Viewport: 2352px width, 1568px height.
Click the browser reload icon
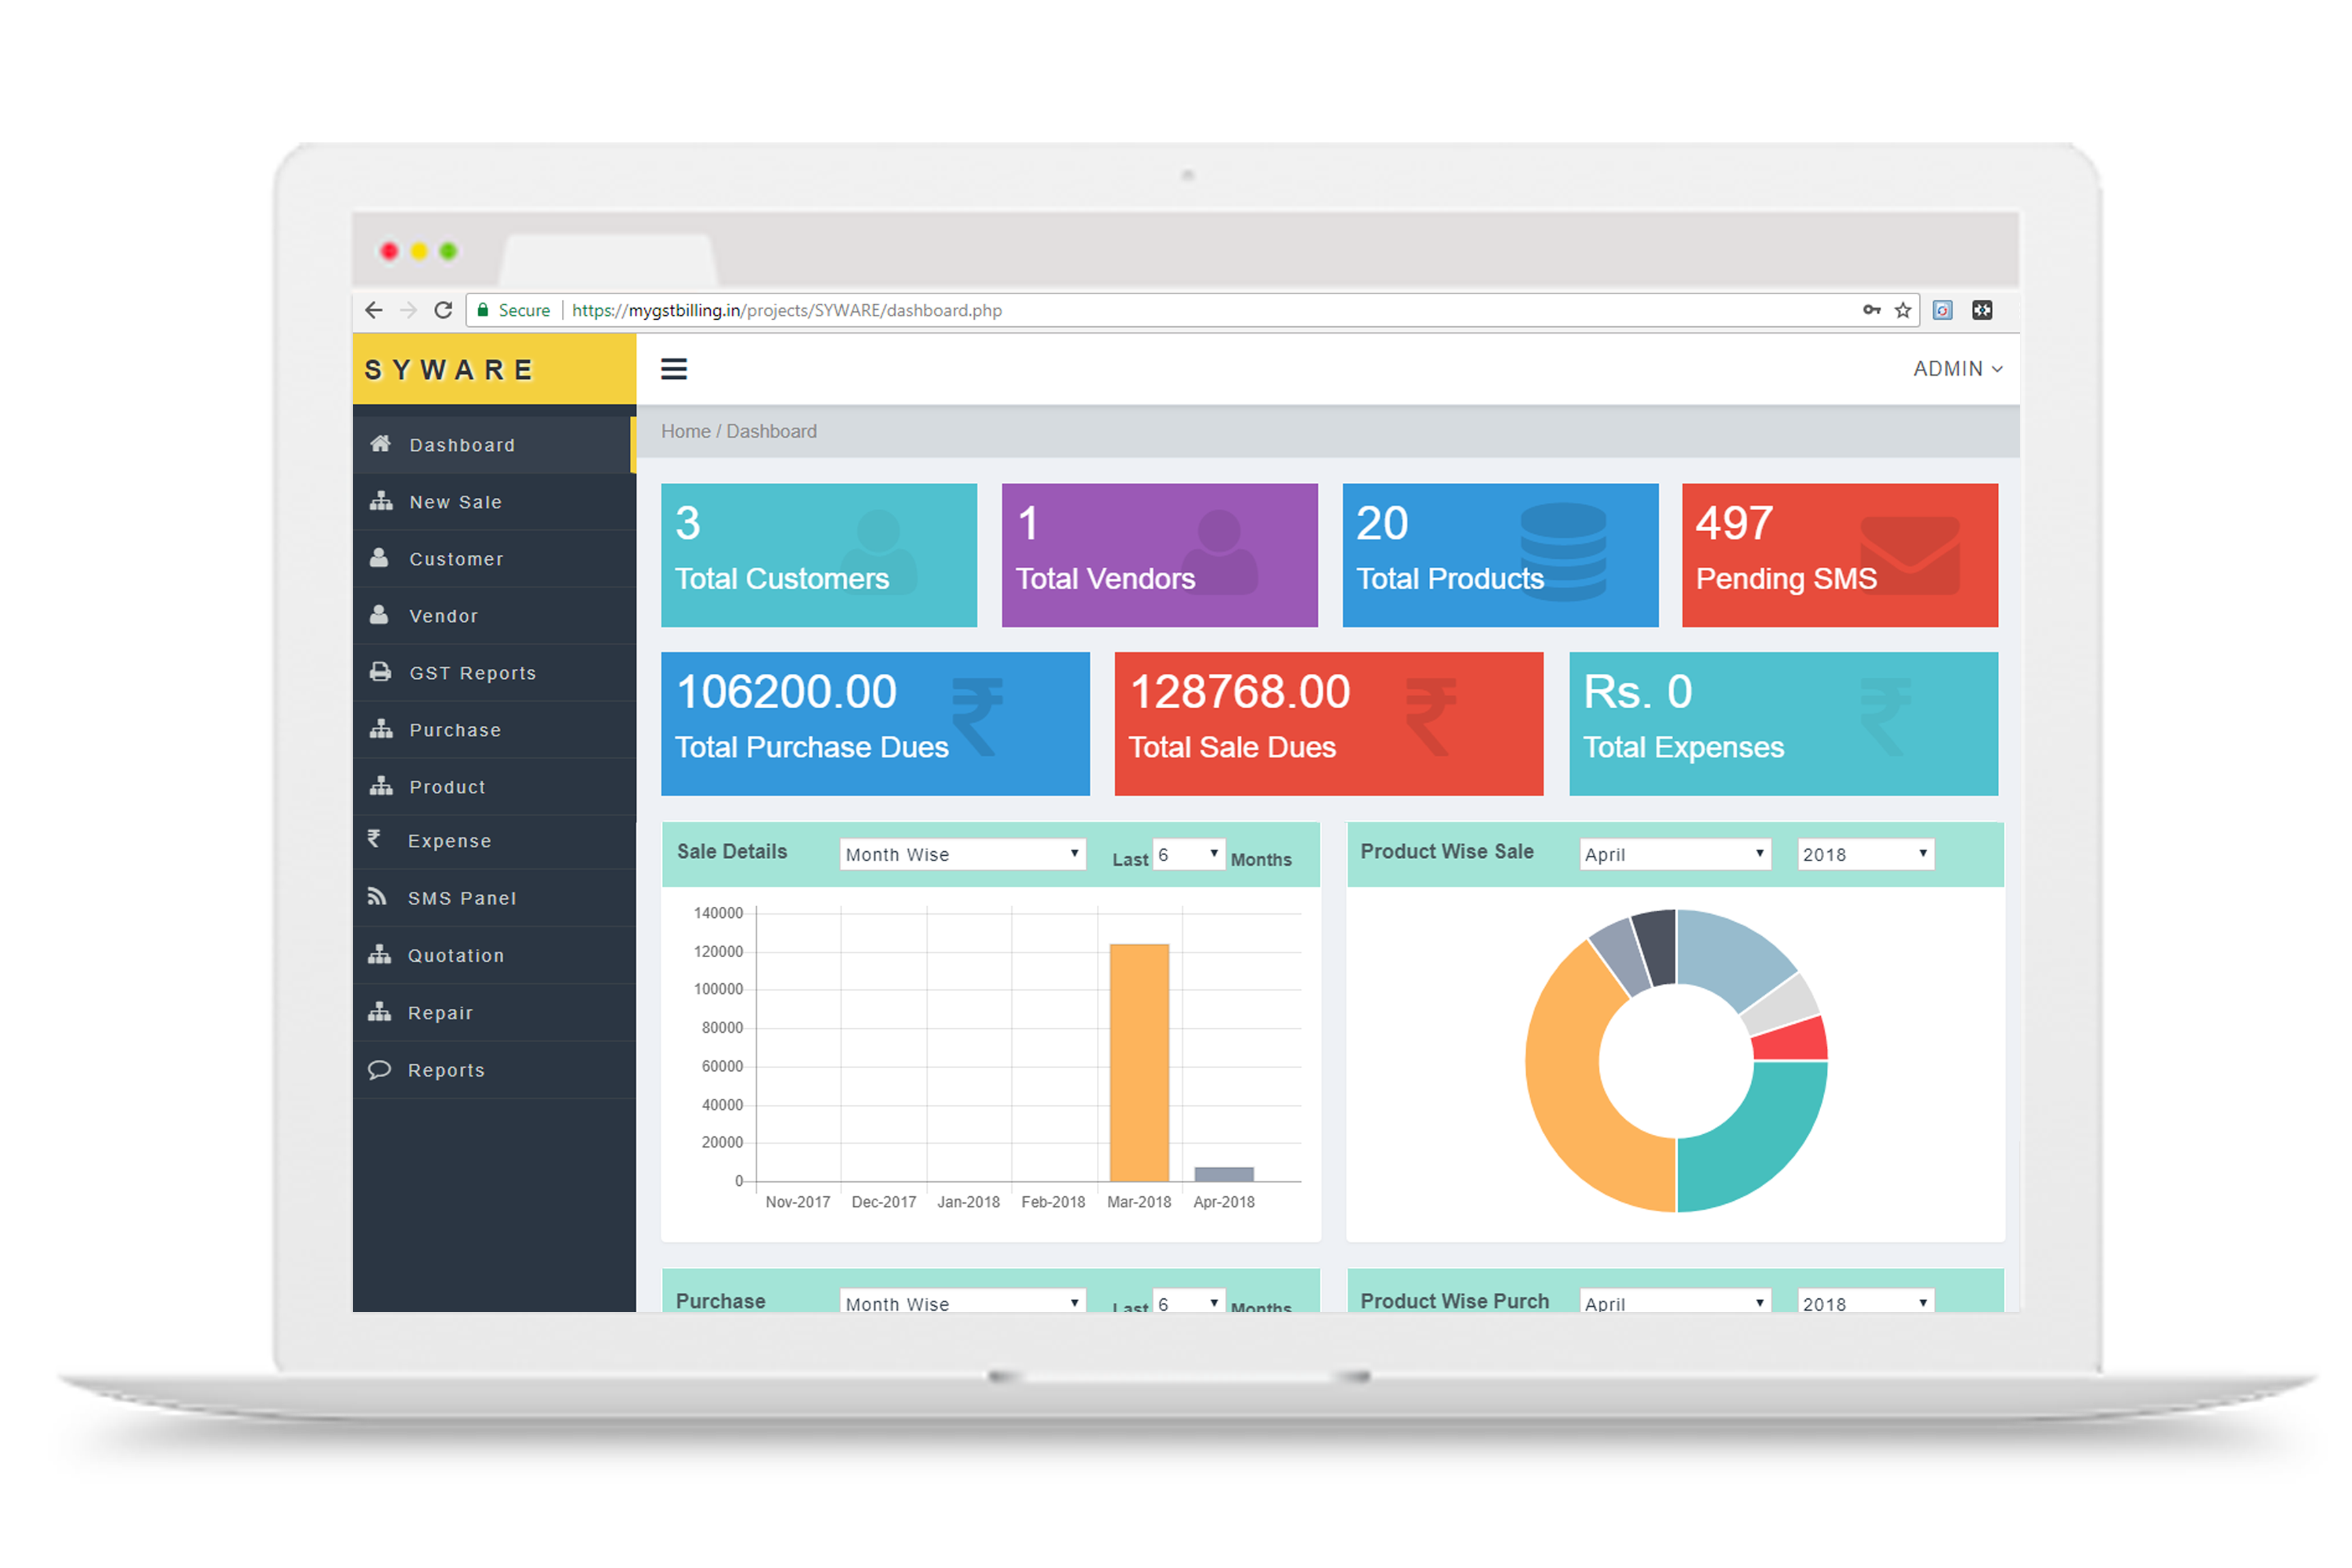pyautogui.click(x=443, y=310)
